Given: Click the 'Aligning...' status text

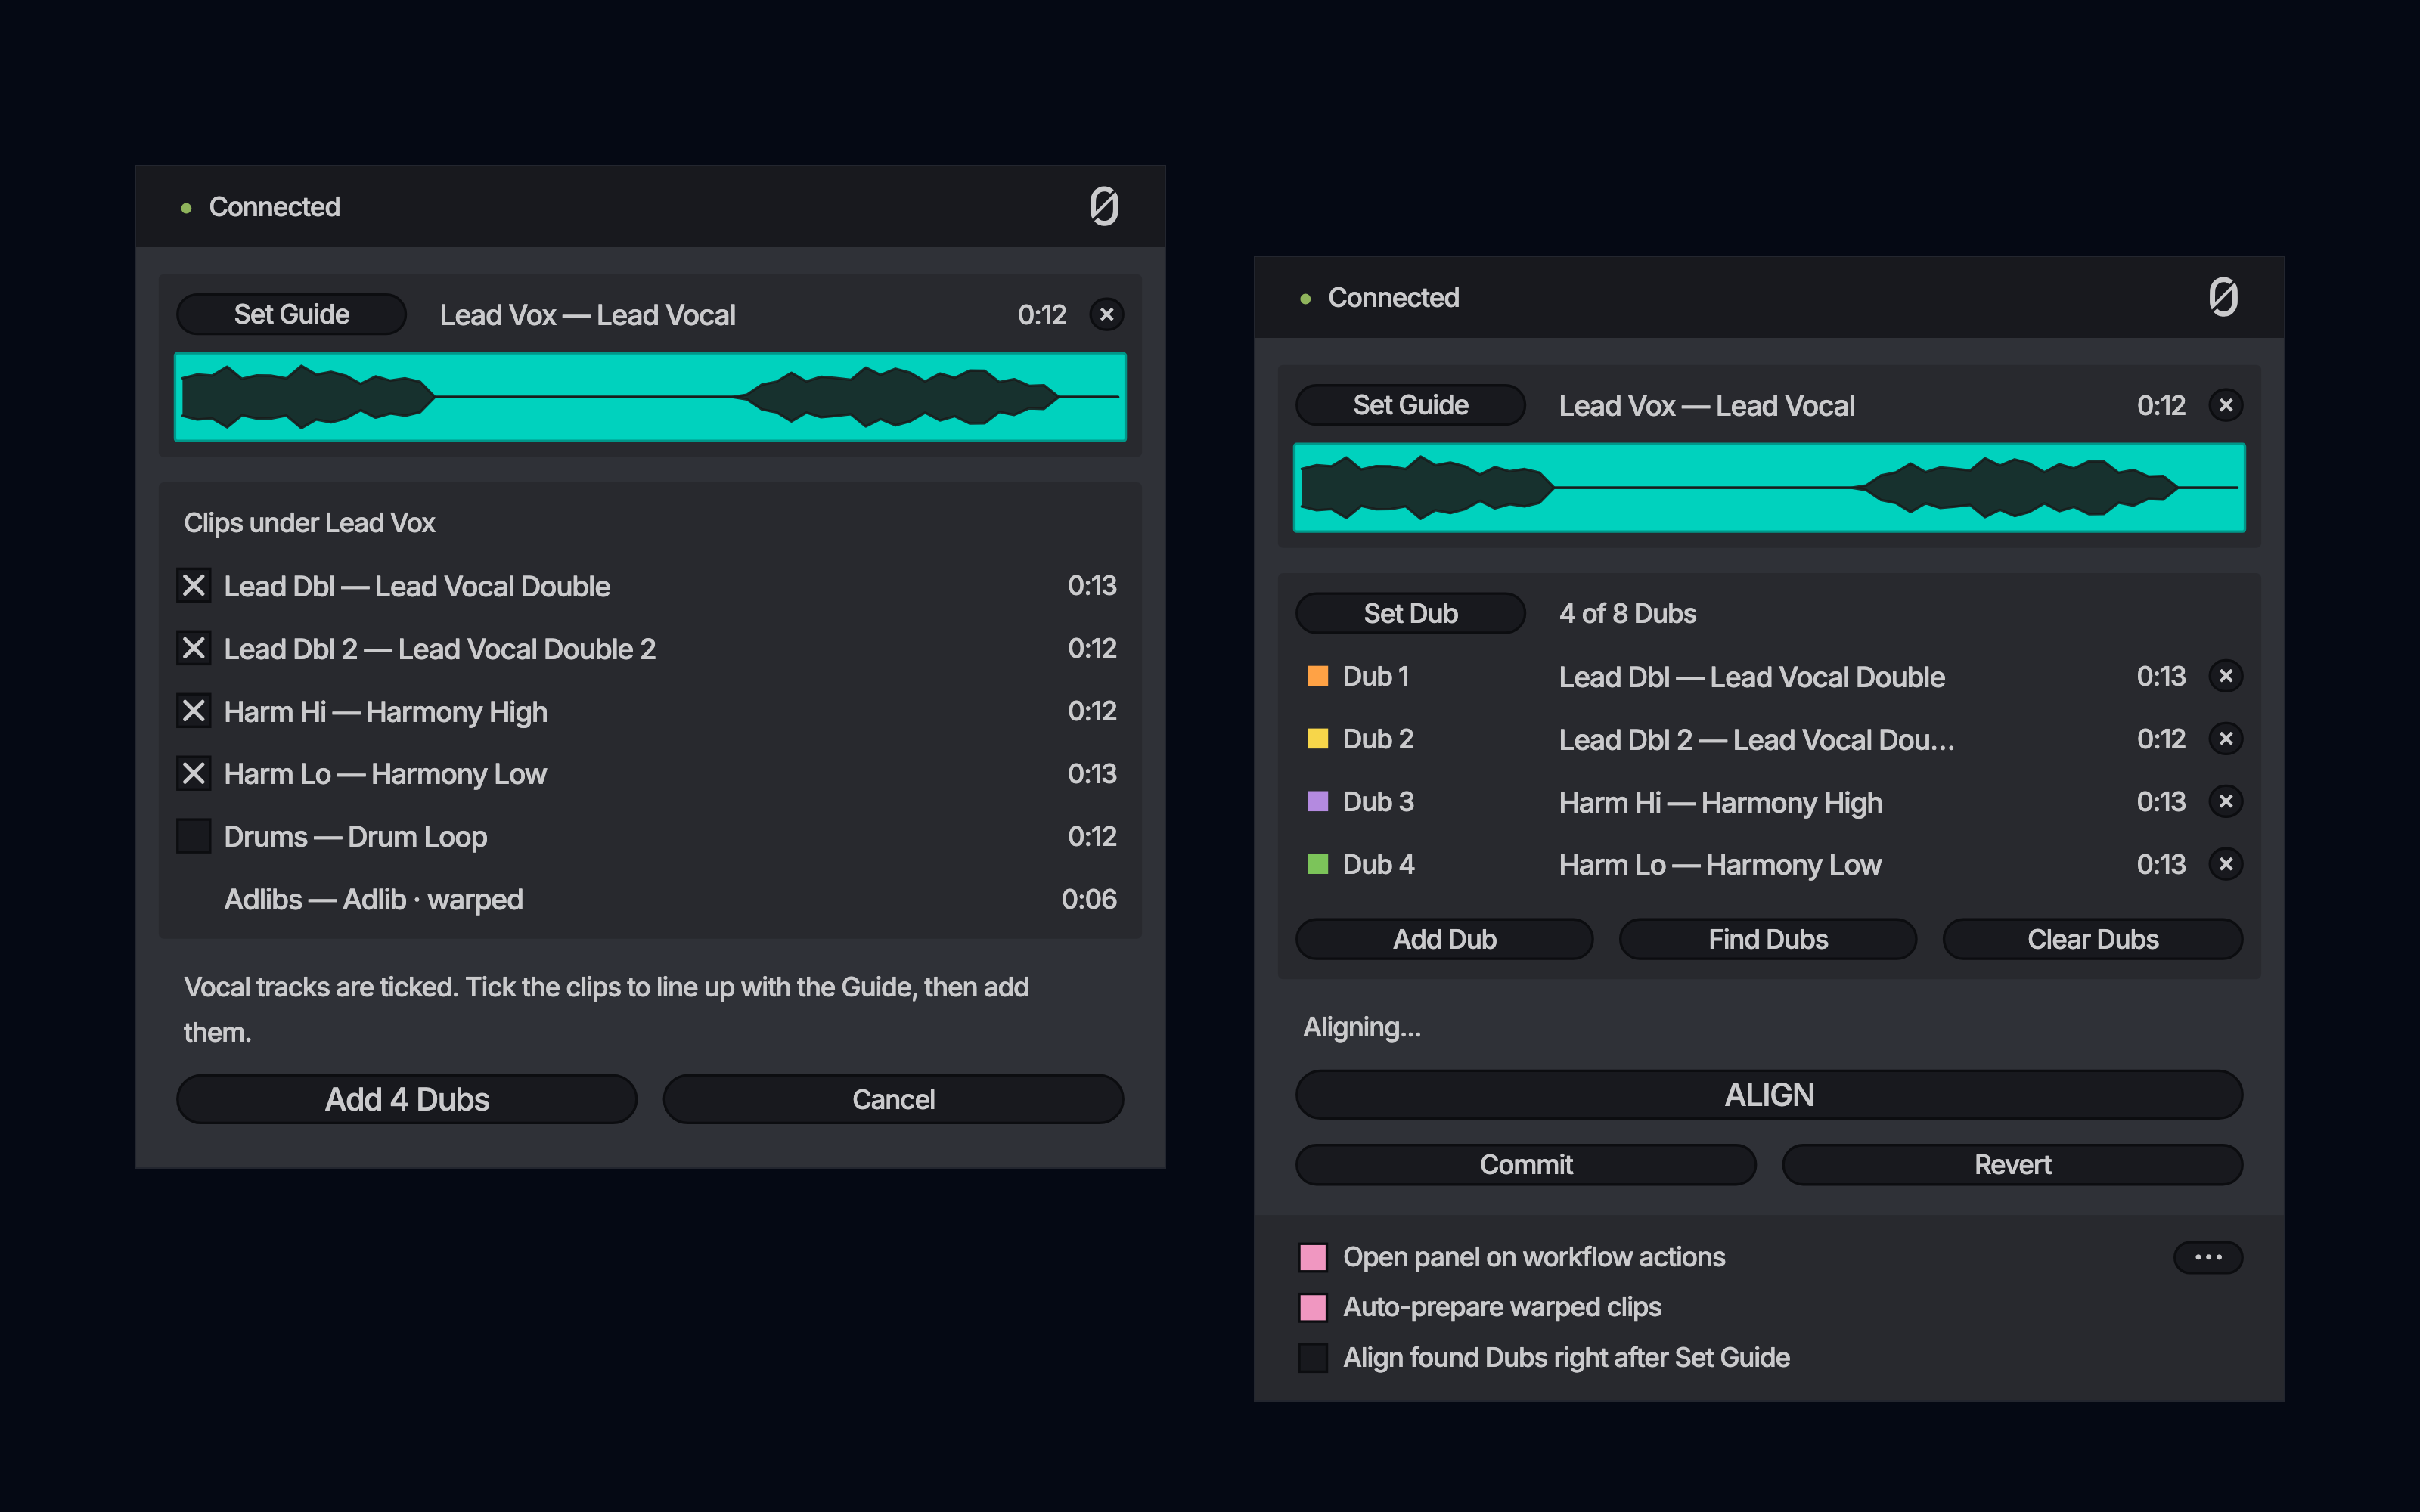Looking at the screenshot, I should [x=1362, y=1027].
